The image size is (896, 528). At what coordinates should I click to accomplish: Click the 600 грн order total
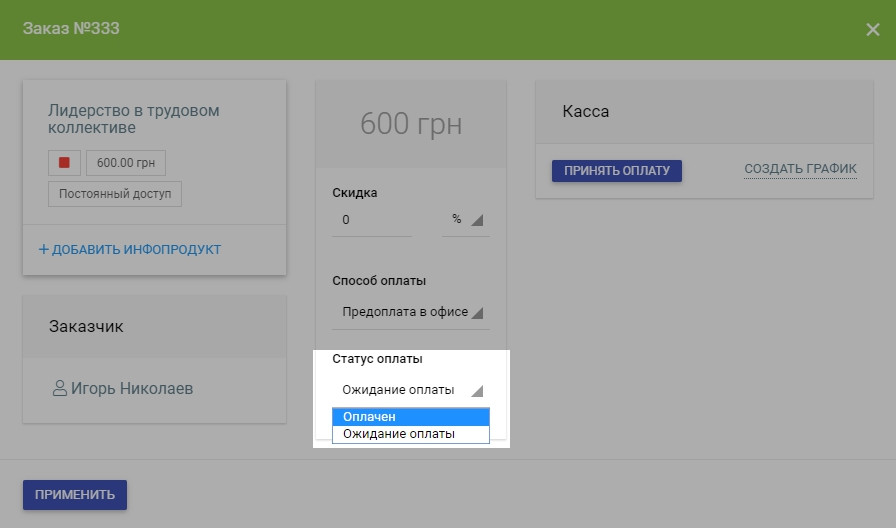click(x=411, y=124)
